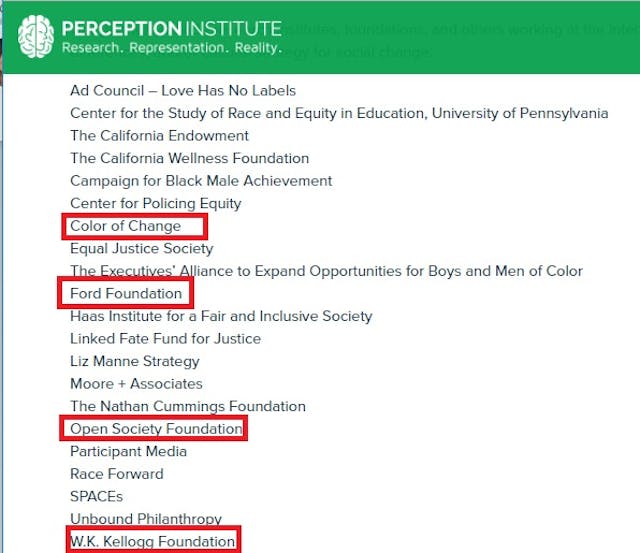Click The Executives' Alliance to Expand Opportunities entry
640x553 pixels.
coord(326,271)
